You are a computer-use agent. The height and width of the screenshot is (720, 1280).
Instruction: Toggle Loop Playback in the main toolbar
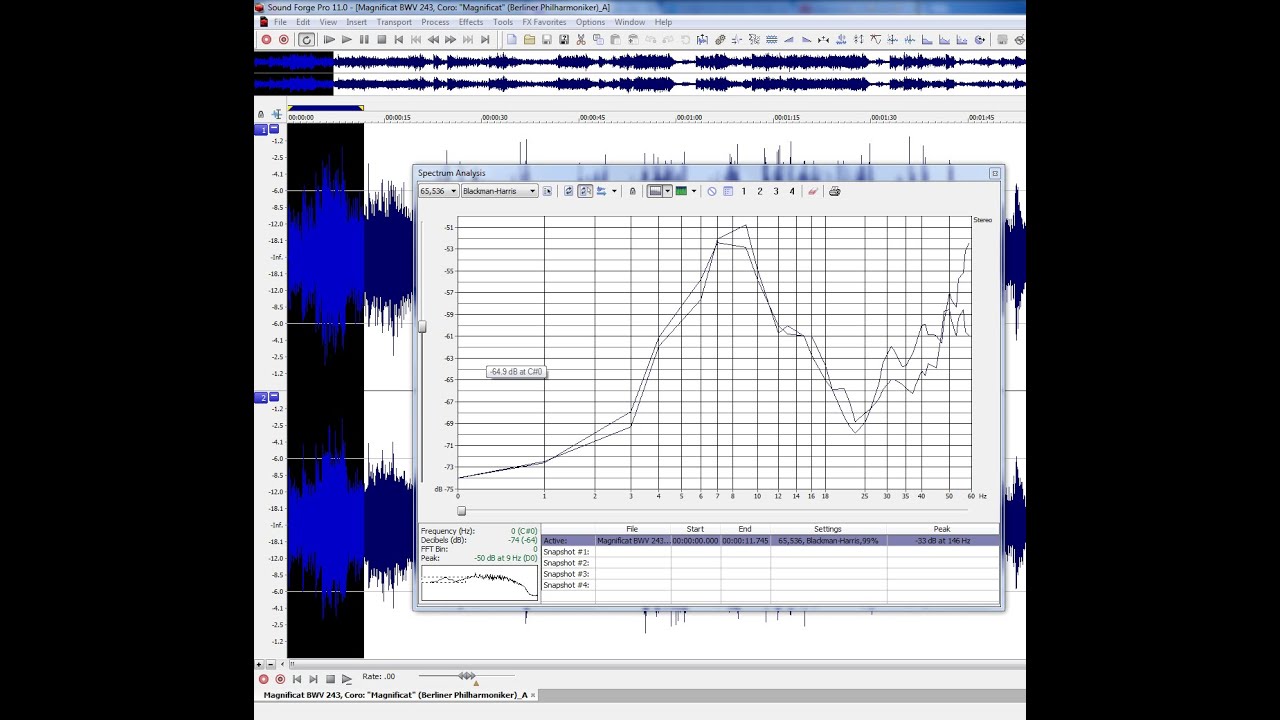(306, 40)
